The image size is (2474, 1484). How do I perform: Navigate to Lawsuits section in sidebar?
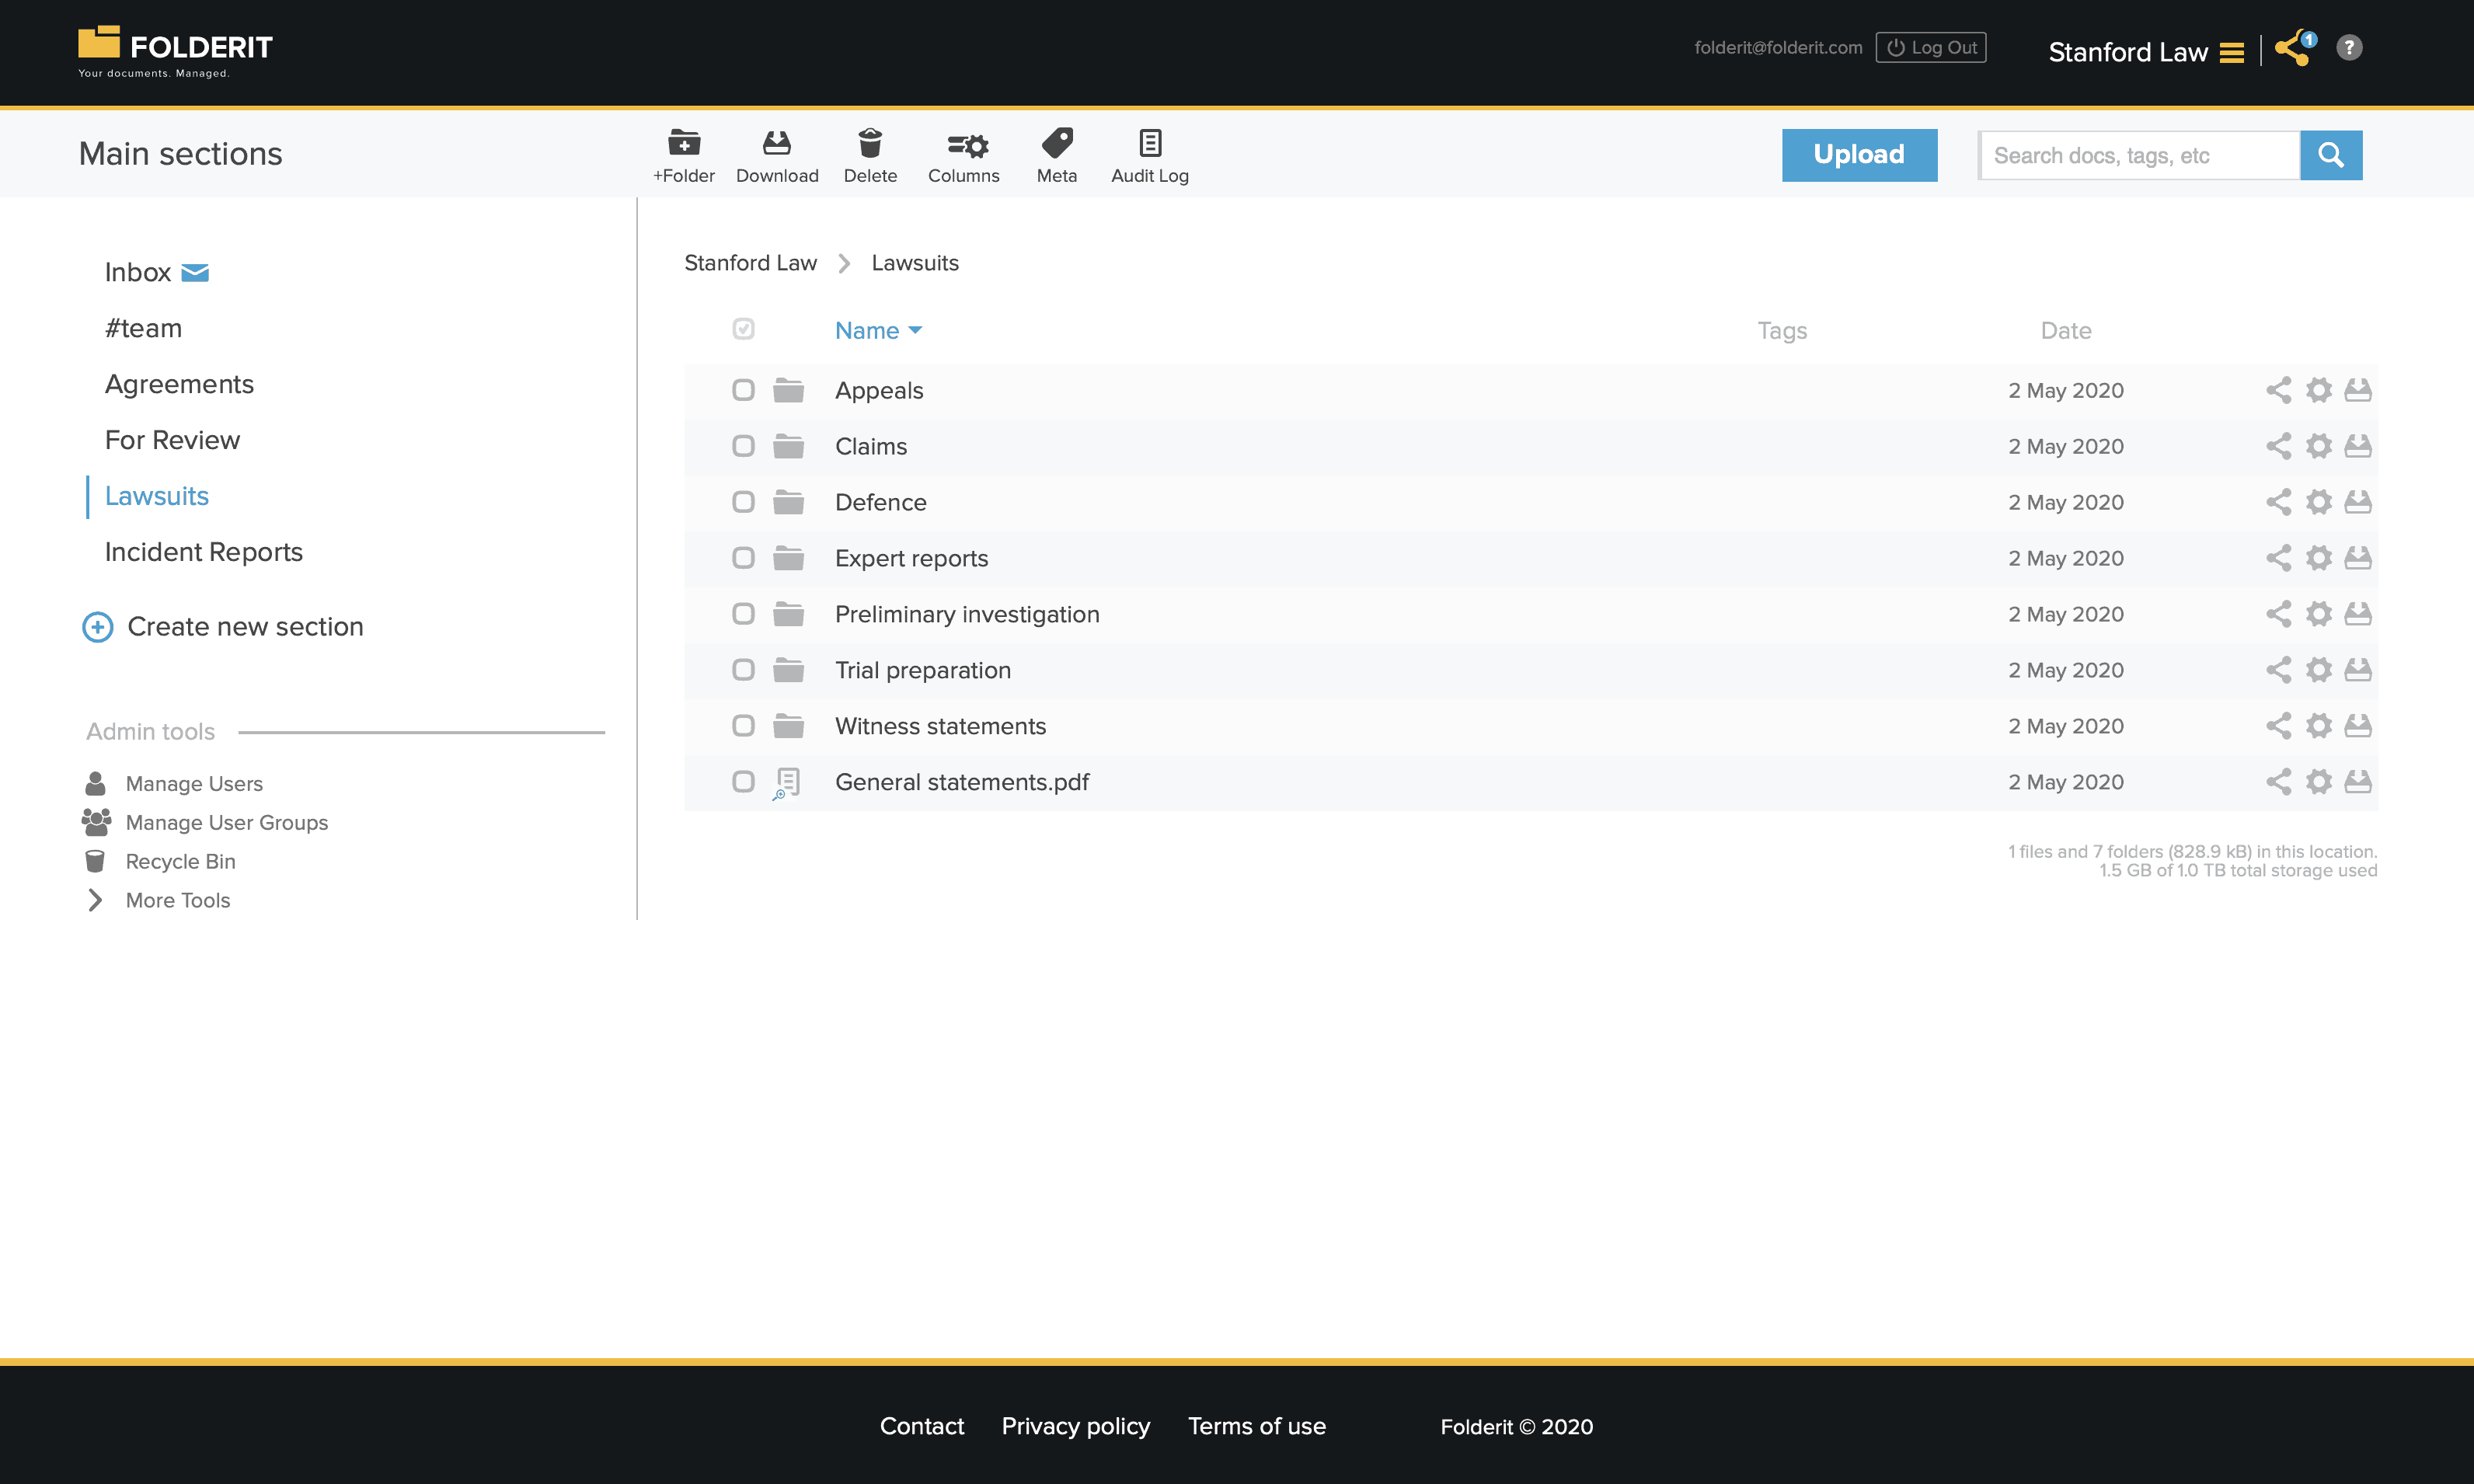157,496
